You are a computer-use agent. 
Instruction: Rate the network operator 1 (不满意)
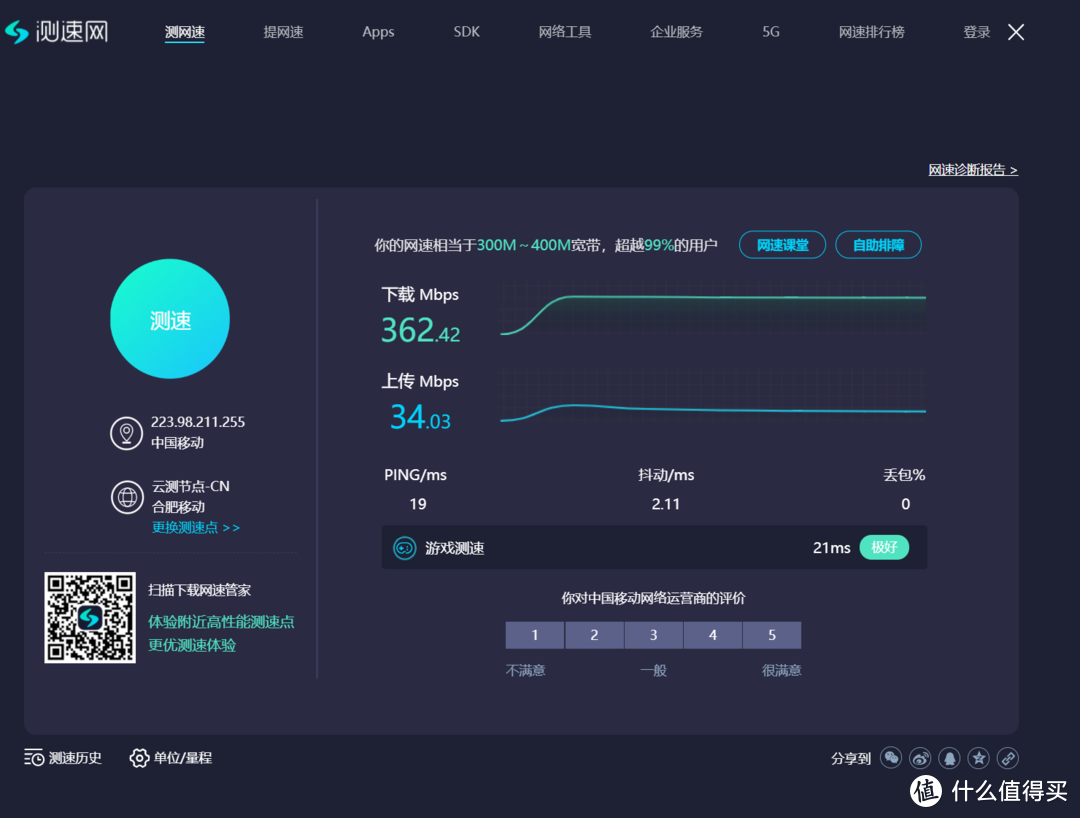[x=535, y=635]
